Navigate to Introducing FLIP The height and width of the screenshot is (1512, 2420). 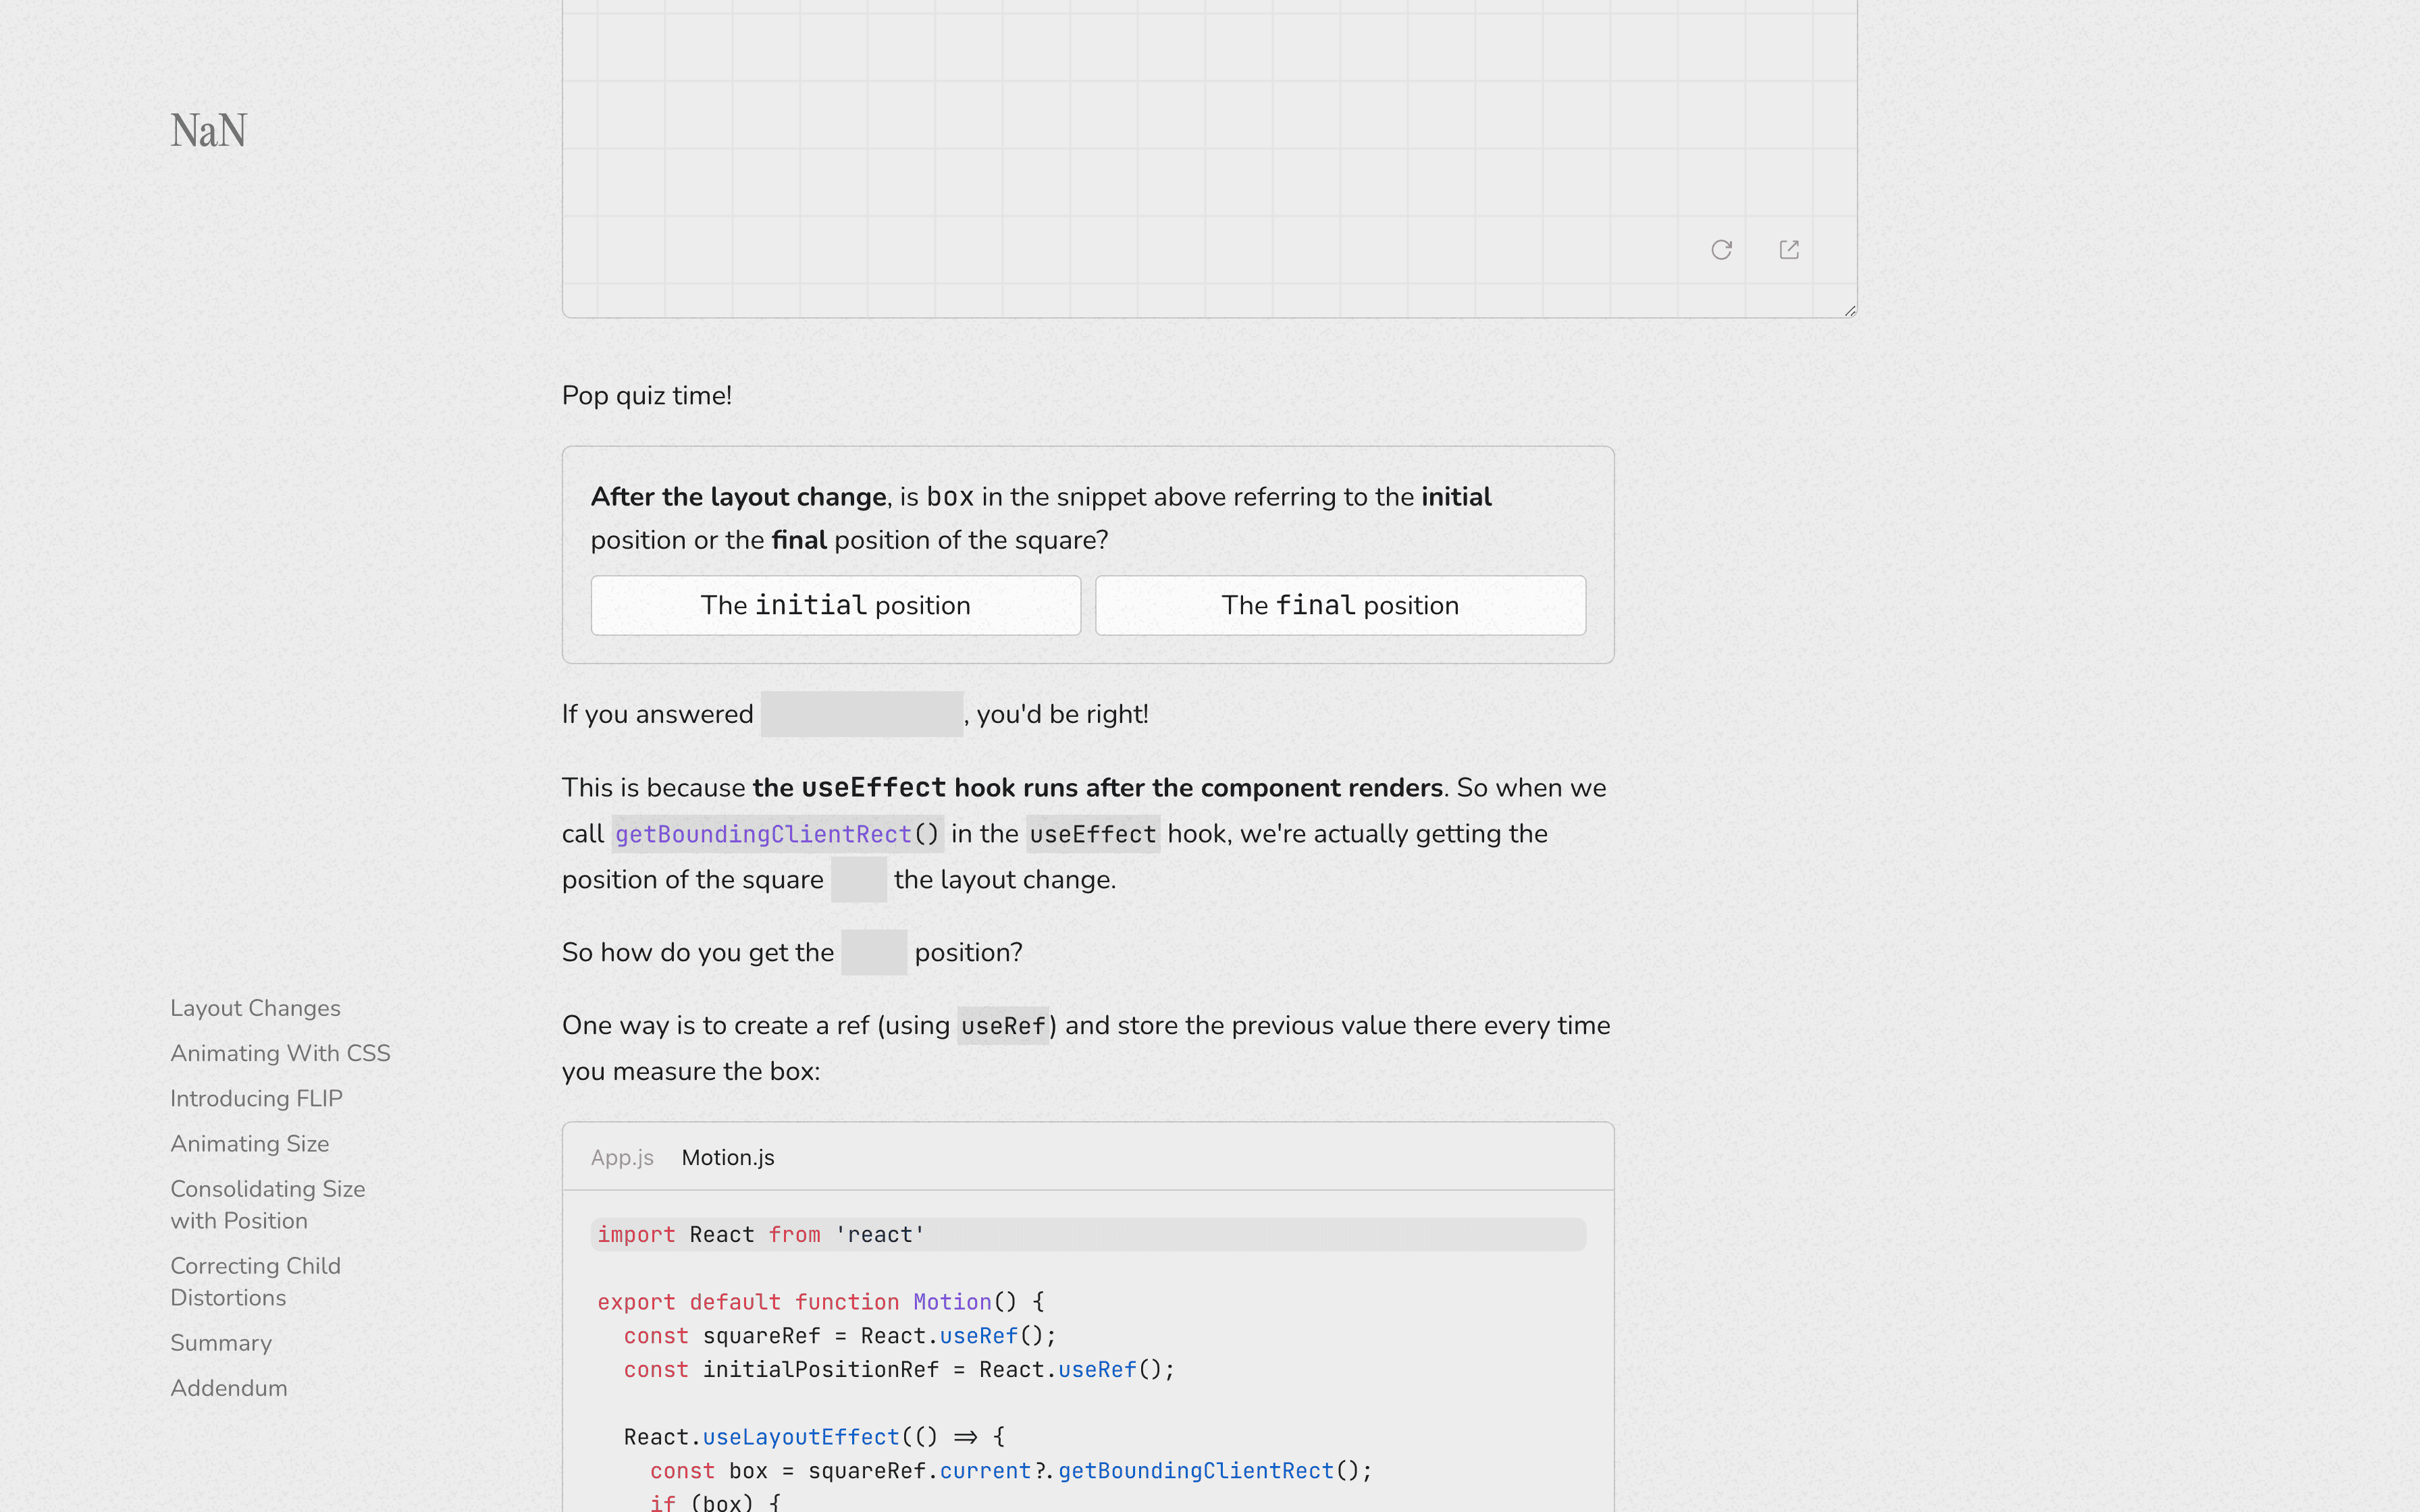pos(256,1098)
